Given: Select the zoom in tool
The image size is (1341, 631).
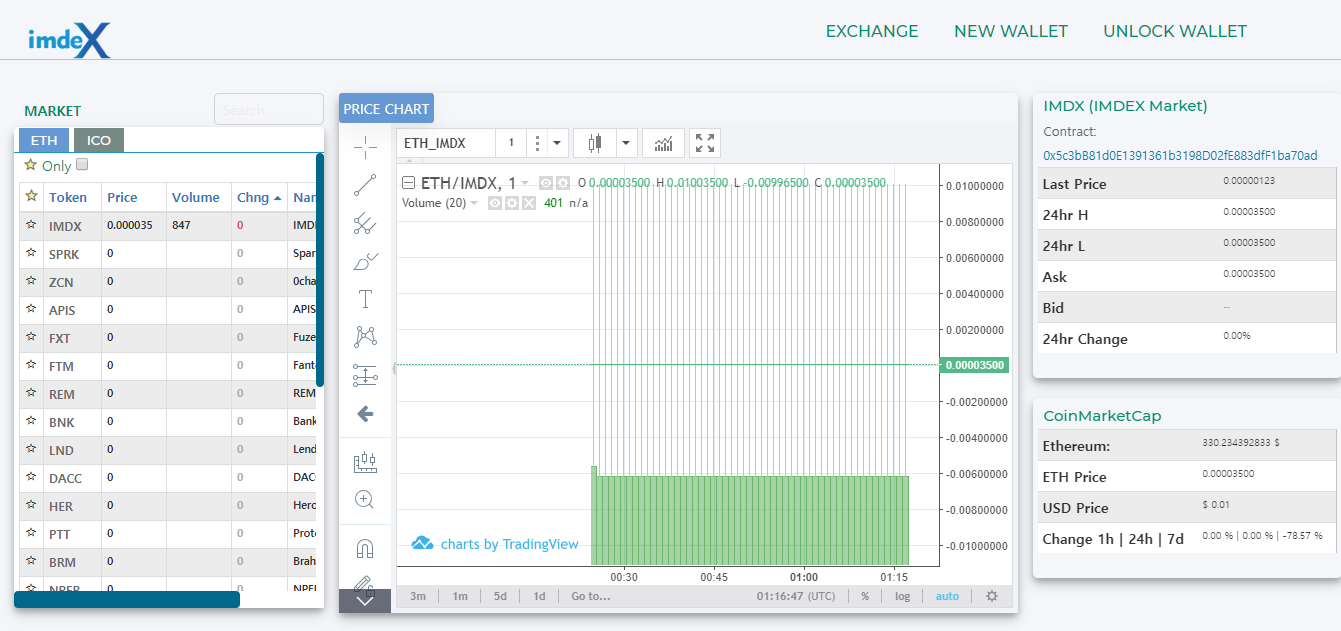Looking at the screenshot, I should click(x=365, y=499).
